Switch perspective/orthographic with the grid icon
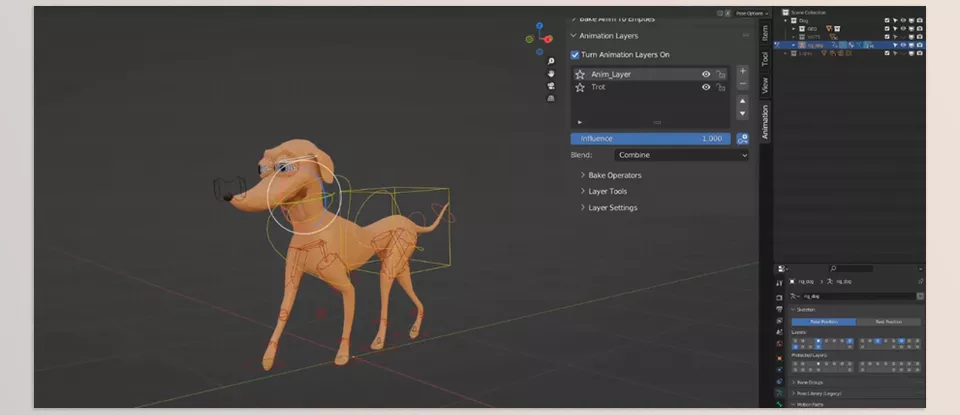This screenshot has height=415, width=960. pyautogui.click(x=551, y=99)
